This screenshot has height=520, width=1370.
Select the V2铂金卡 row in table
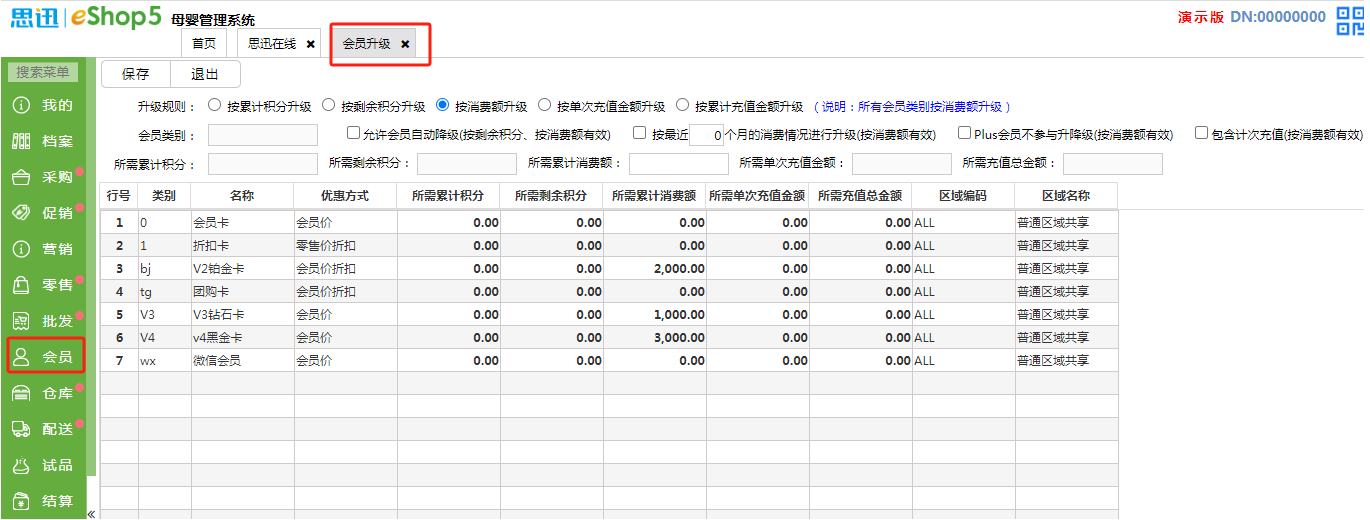(x=240, y=269)
